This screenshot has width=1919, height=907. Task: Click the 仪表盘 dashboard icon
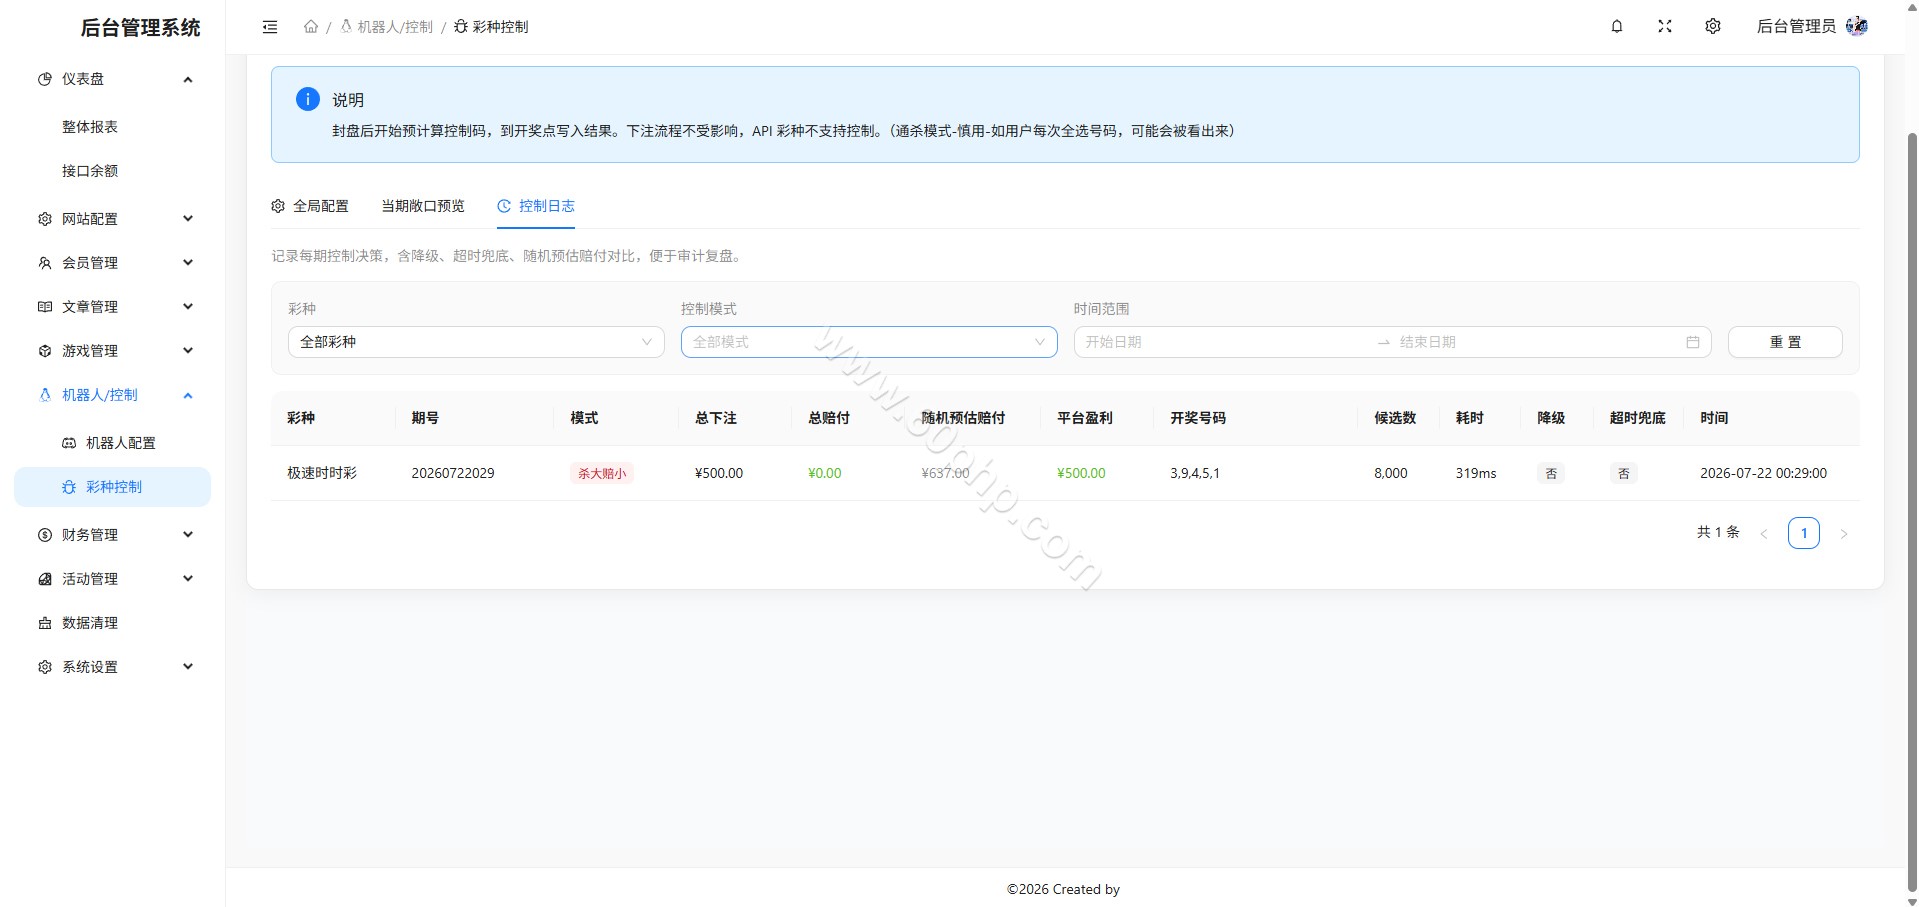pos(44,79)
